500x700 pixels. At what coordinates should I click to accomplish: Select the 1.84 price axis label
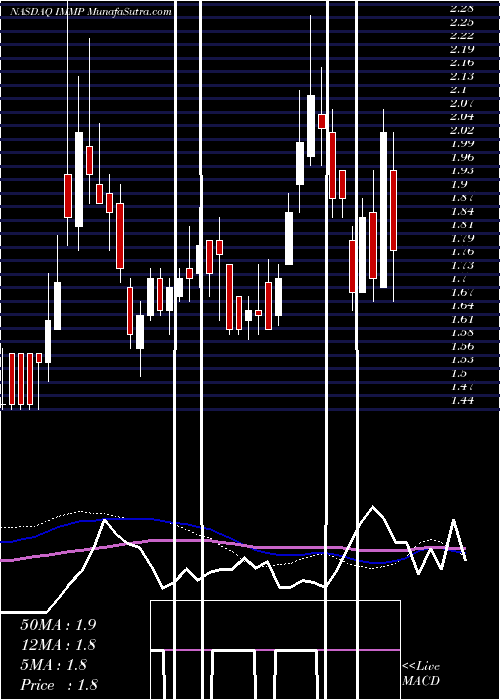[462, 211]
